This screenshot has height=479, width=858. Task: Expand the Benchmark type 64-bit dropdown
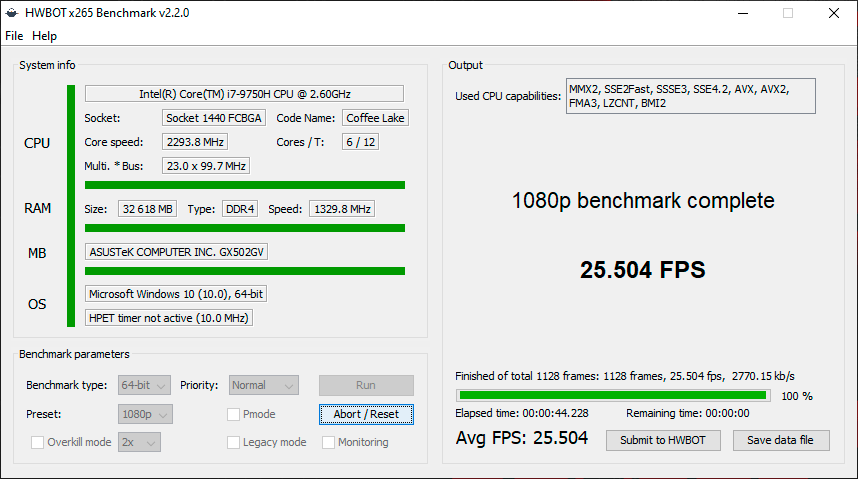(x=144, y=385)
